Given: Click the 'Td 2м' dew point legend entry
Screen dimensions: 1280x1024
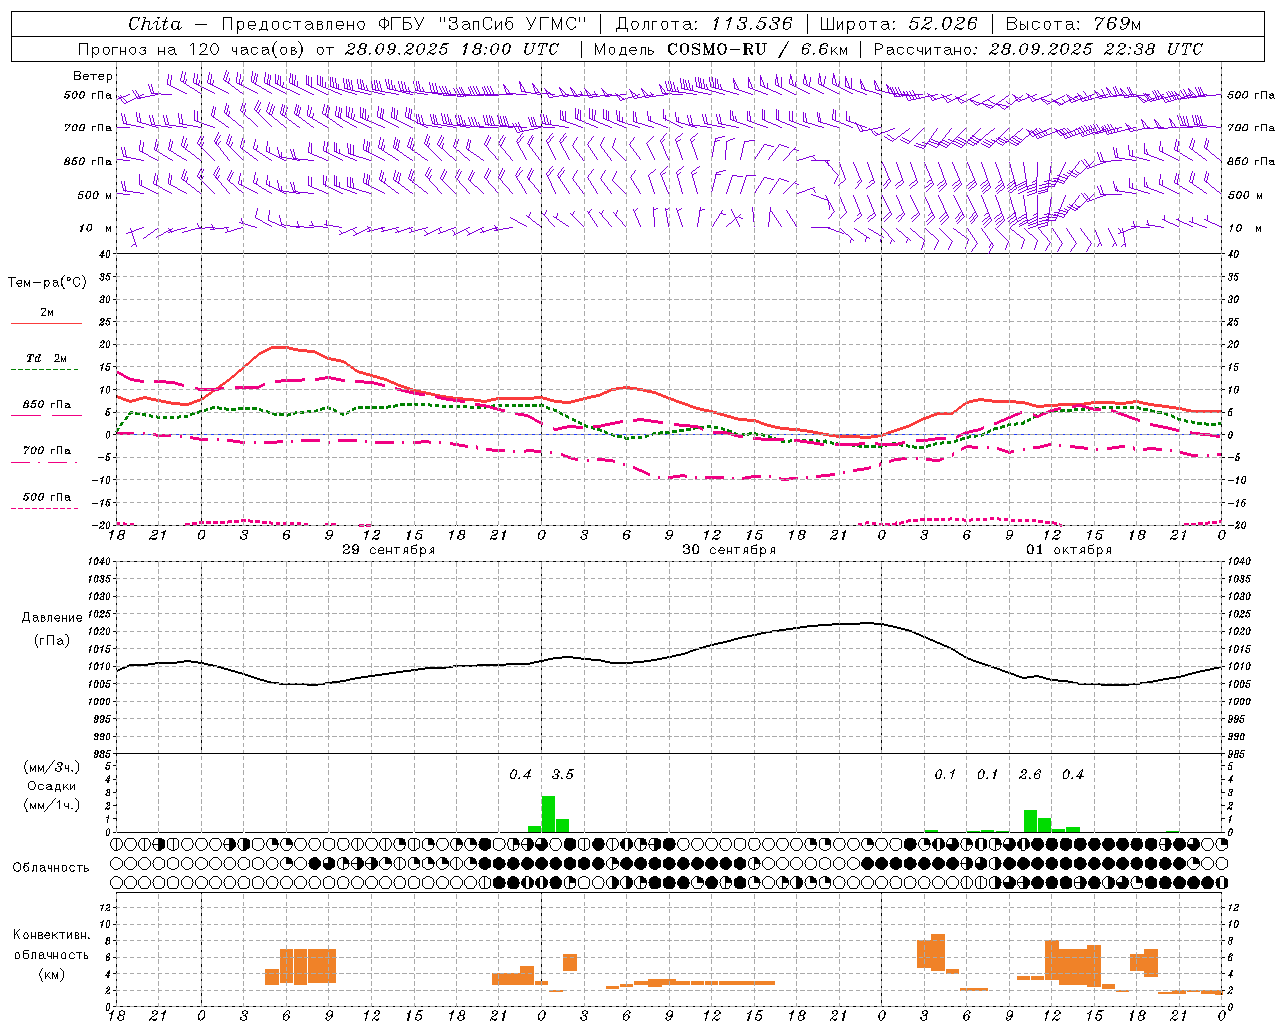Looking at the screenshot, I should 47,358.
